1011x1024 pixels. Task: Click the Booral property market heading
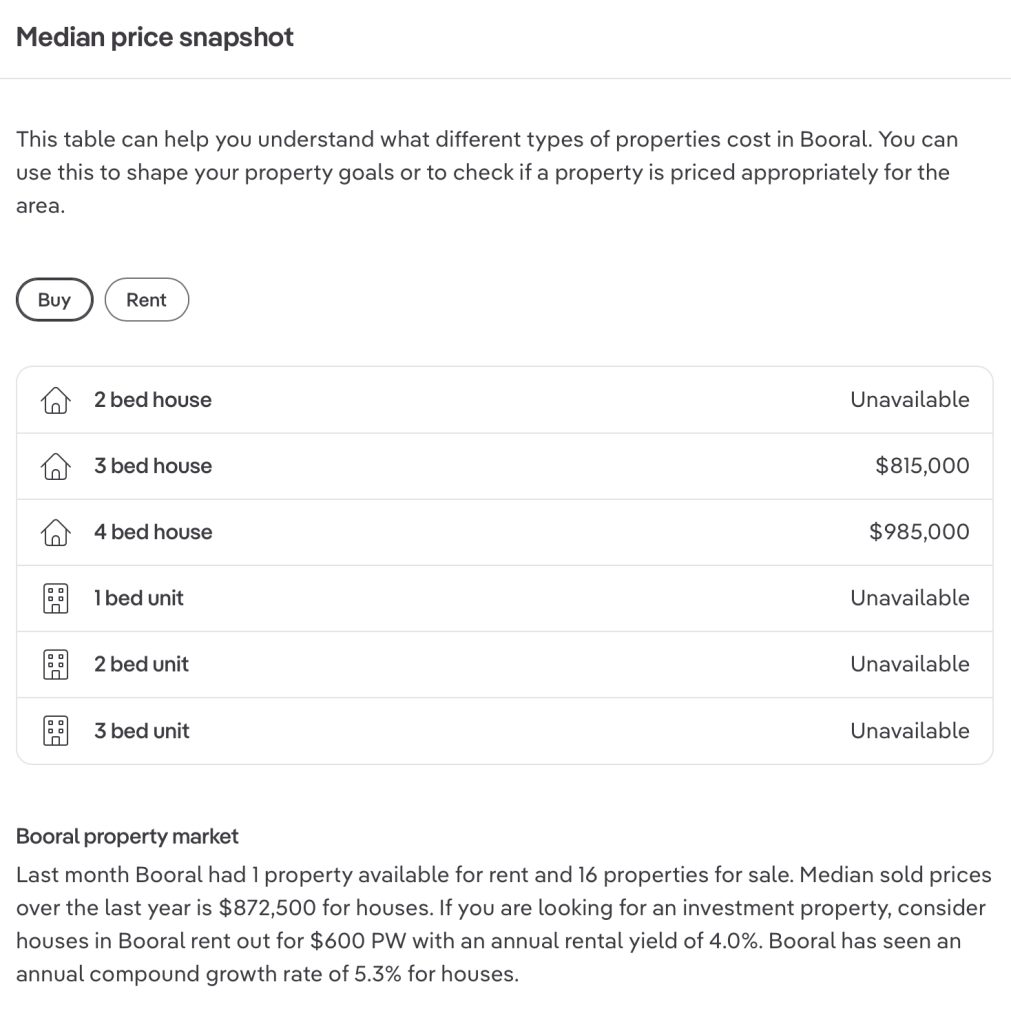point(127,836)
